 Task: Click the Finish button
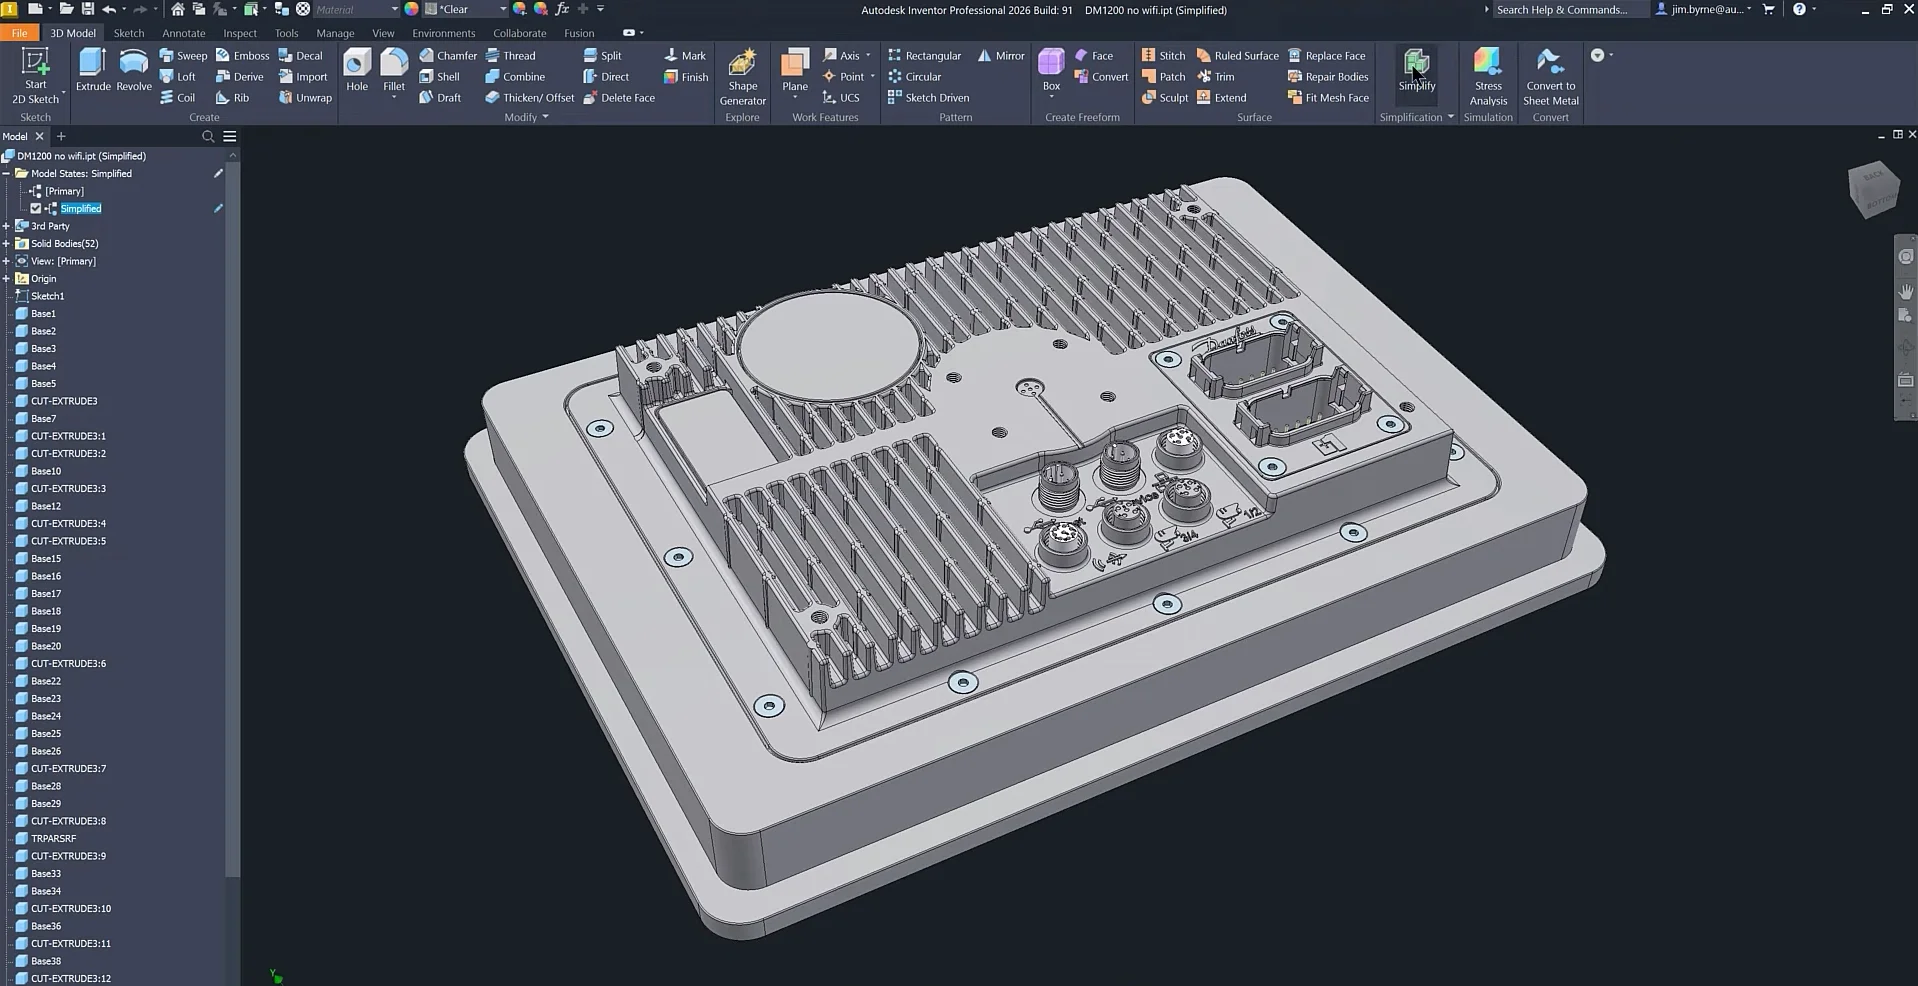pyautogui.click(x=685, y=76)
